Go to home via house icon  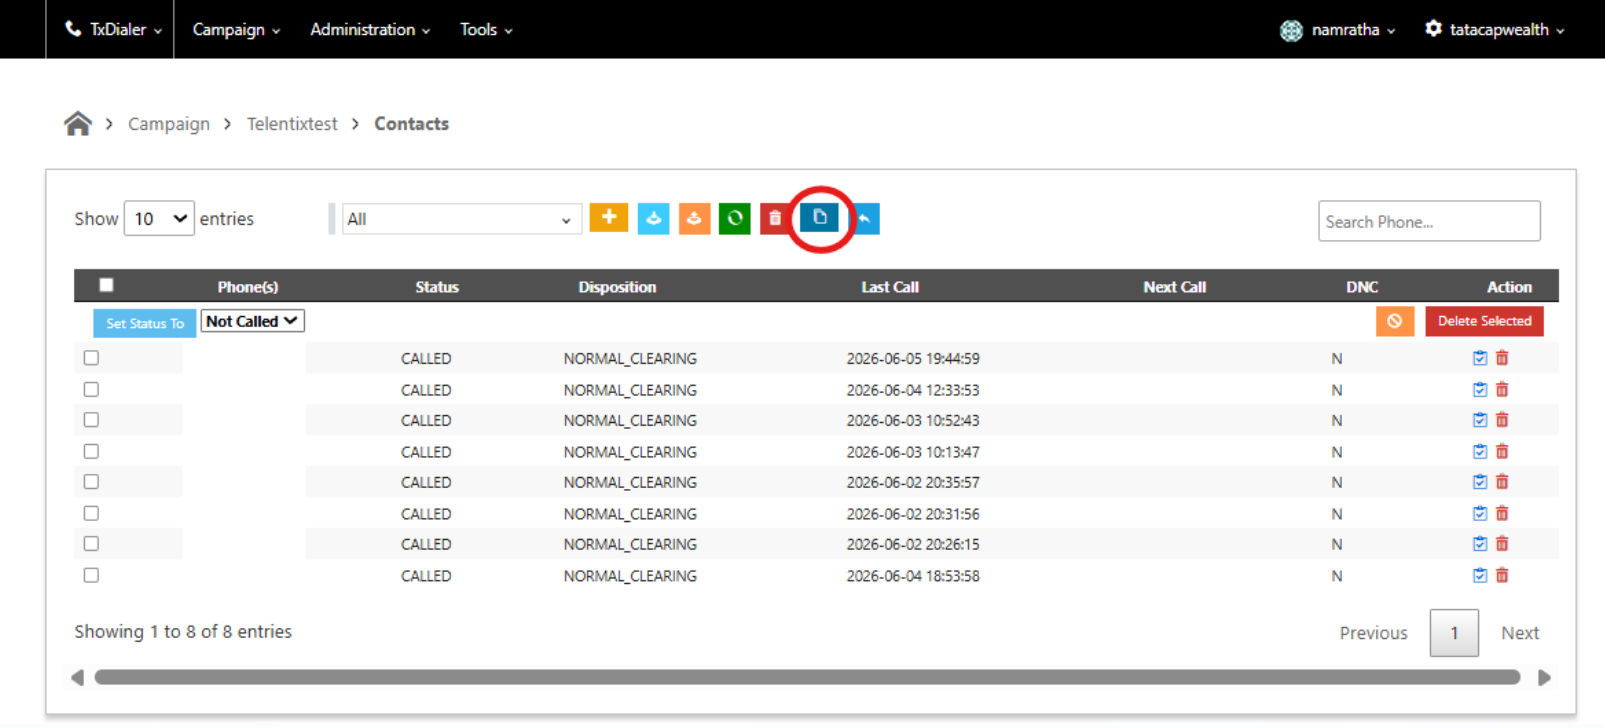click(x=78, y=123)
